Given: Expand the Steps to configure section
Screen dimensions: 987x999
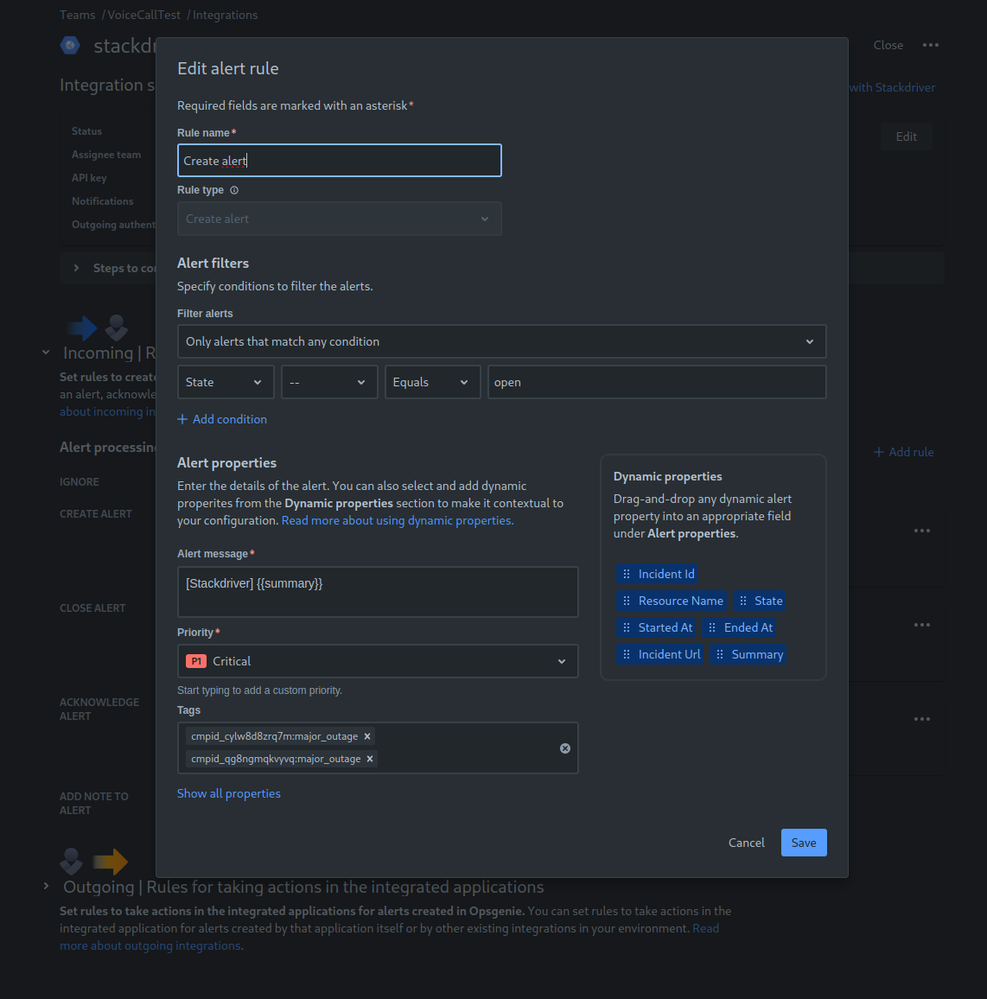Looking at the screenshot, I should click(x=76, y=268).
